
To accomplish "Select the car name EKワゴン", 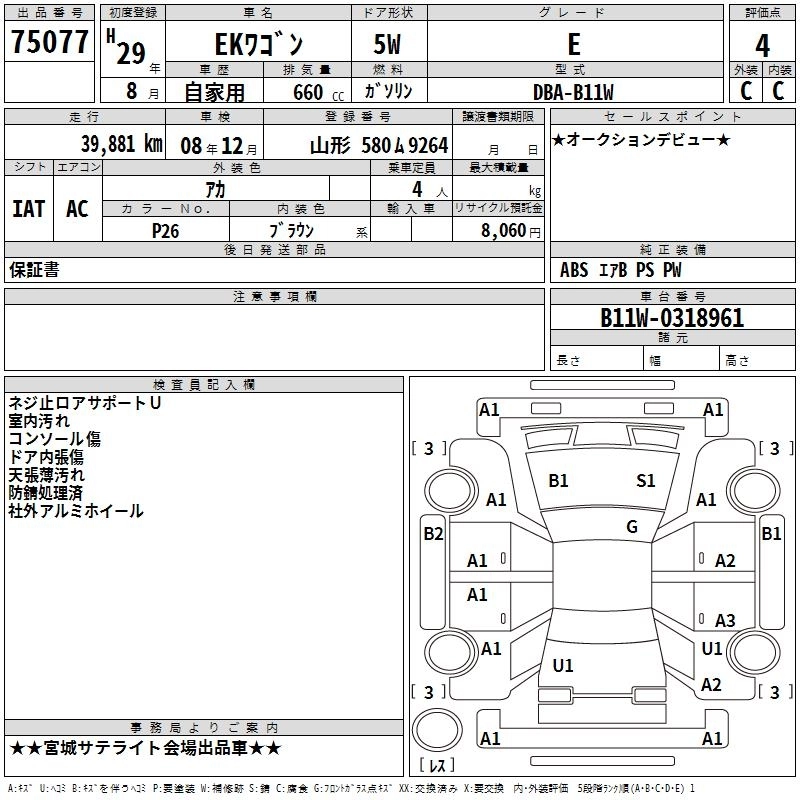I will pyautogui.click(x=258, y=44).
